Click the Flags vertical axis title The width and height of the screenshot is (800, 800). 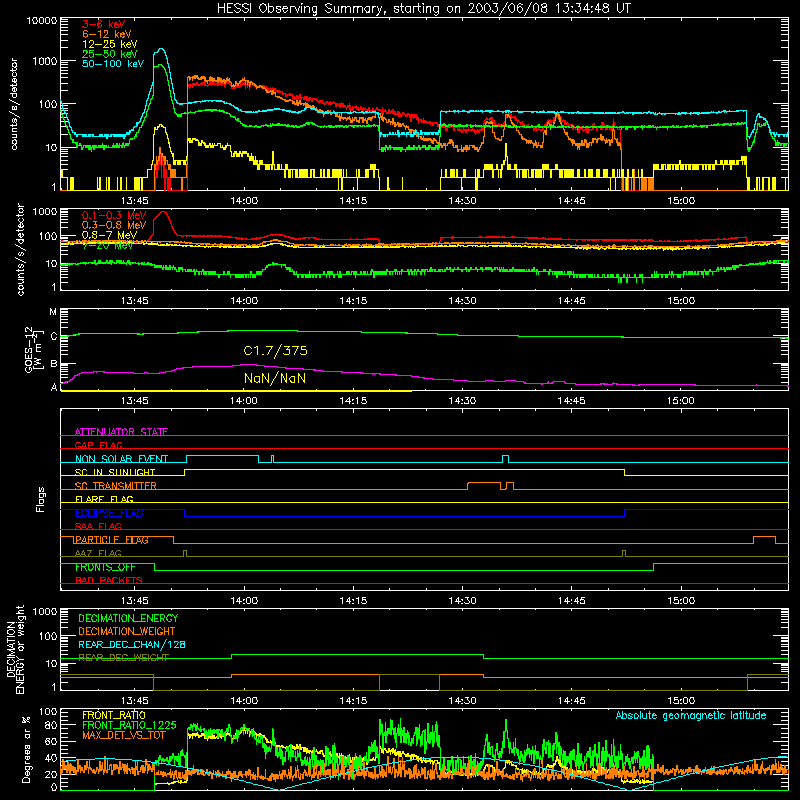point(40,499)
